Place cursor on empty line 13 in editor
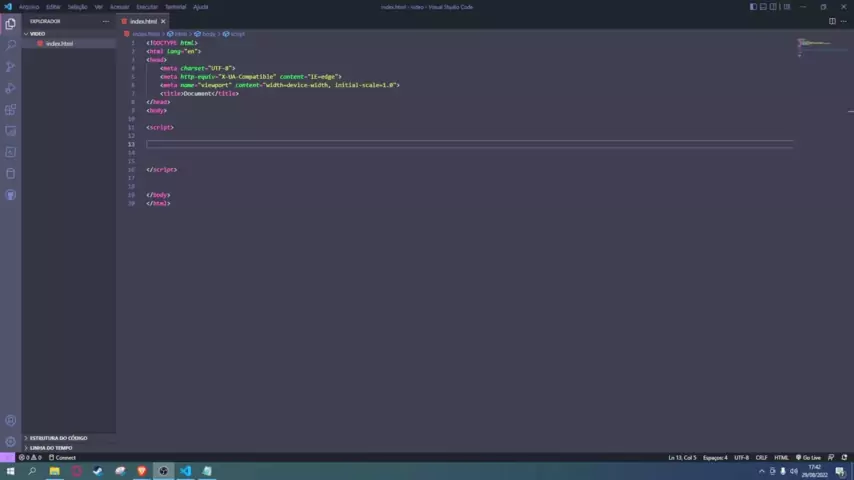The width and height of the screenshot is (854, 480). click(469, 144)
